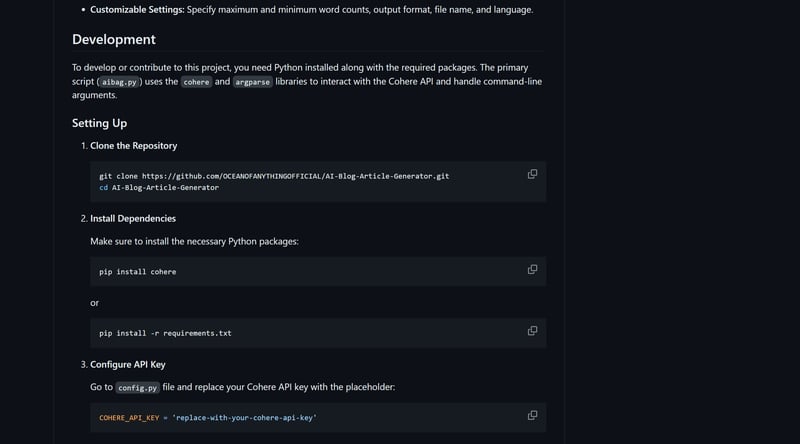Screen dimensions: 800x444
Task: Click the cohere inline code in the paragraph
Action: [x=196, y=82]
